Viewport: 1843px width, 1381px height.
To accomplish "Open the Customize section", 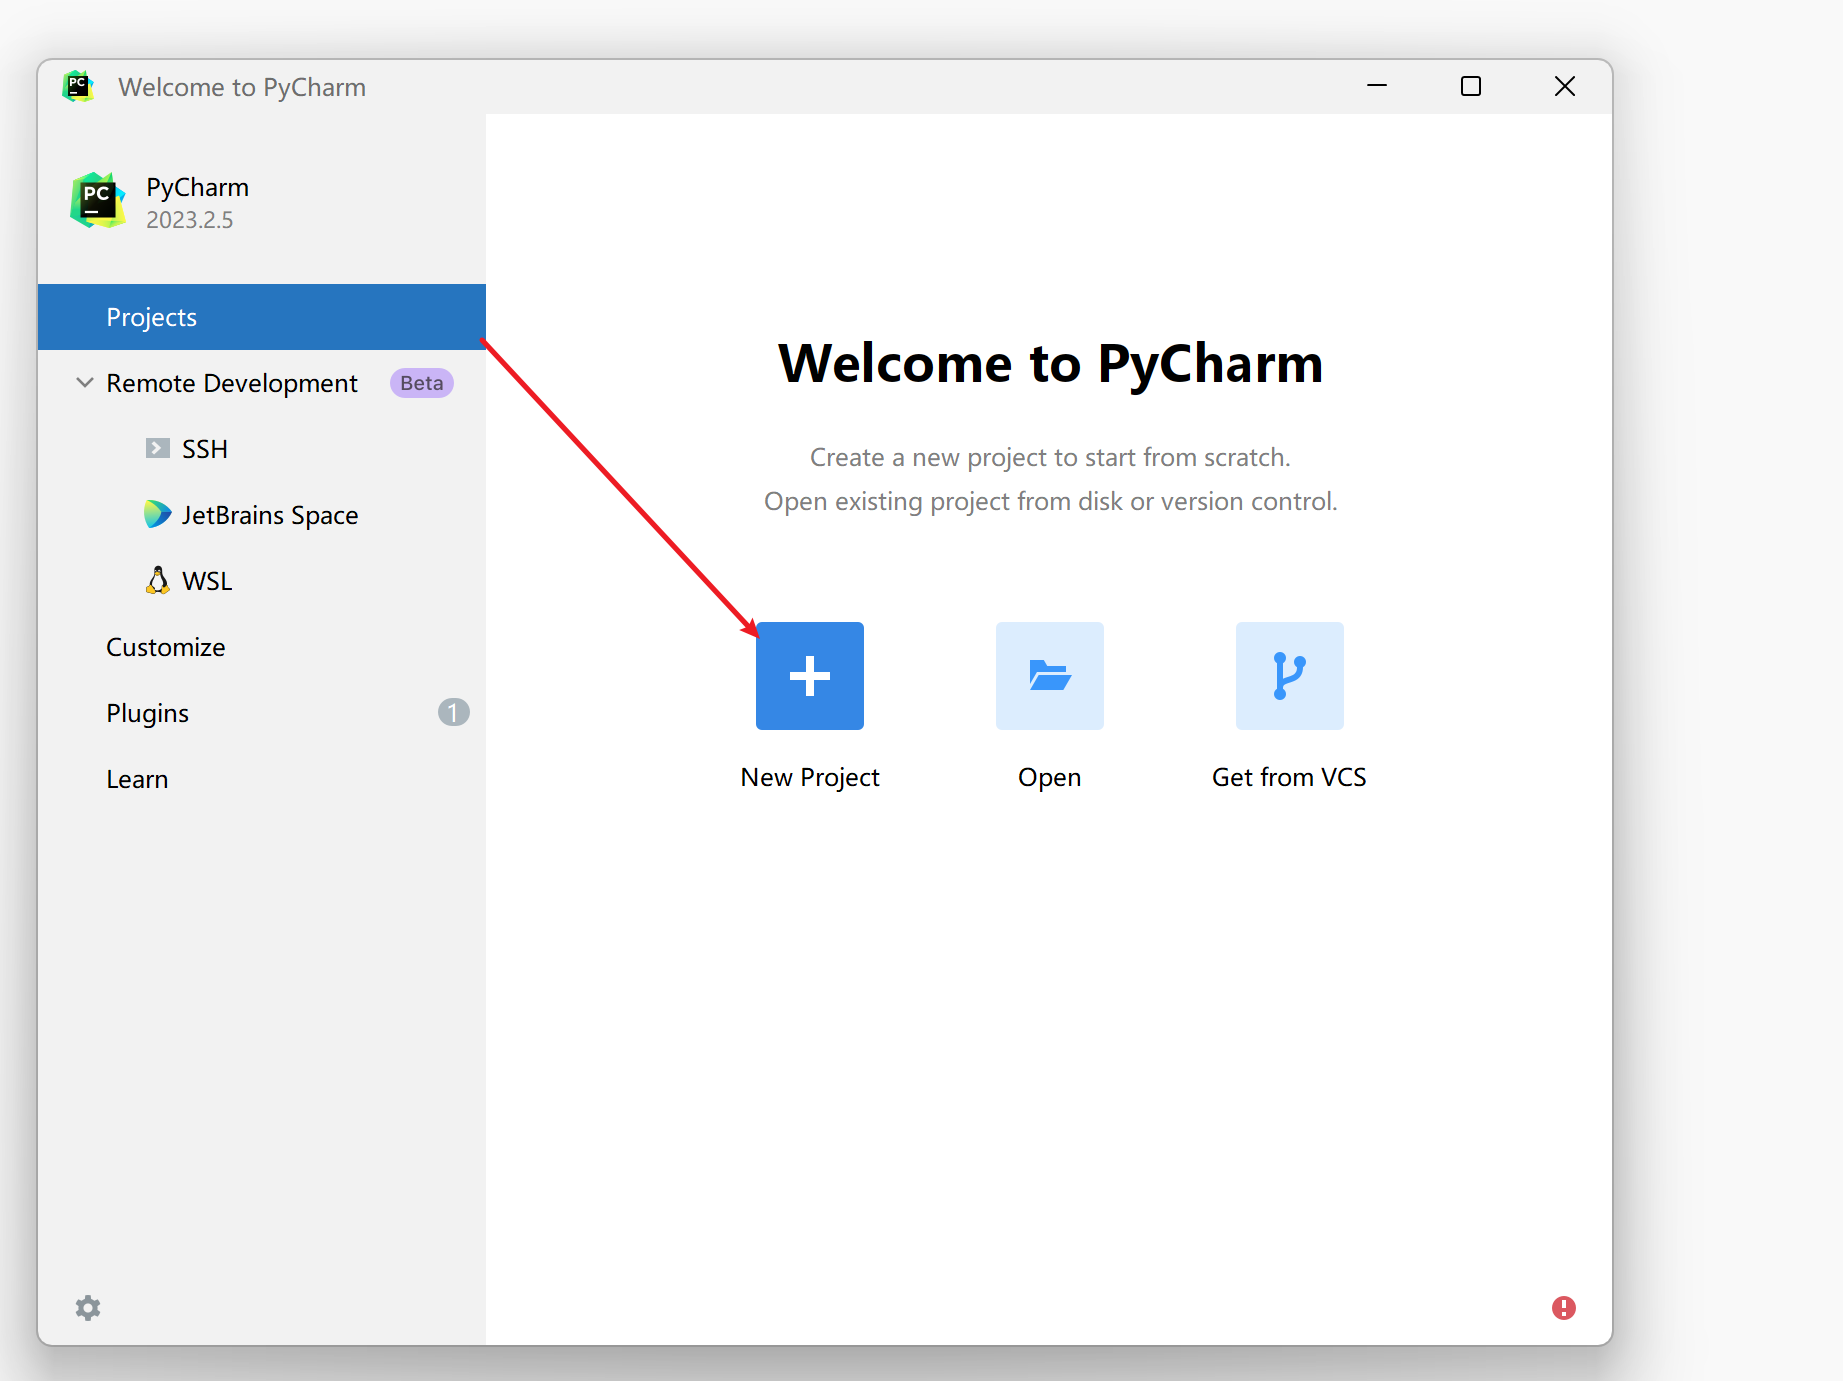I will (x=166, y=647).
